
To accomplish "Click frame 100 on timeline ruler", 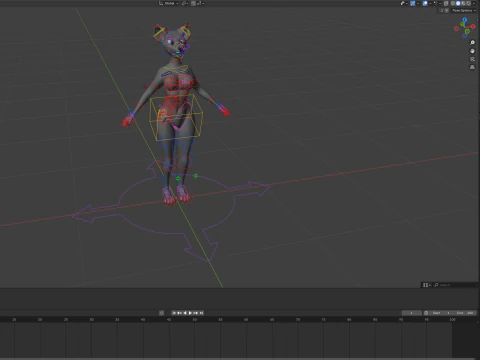I will tap(452, 320).
